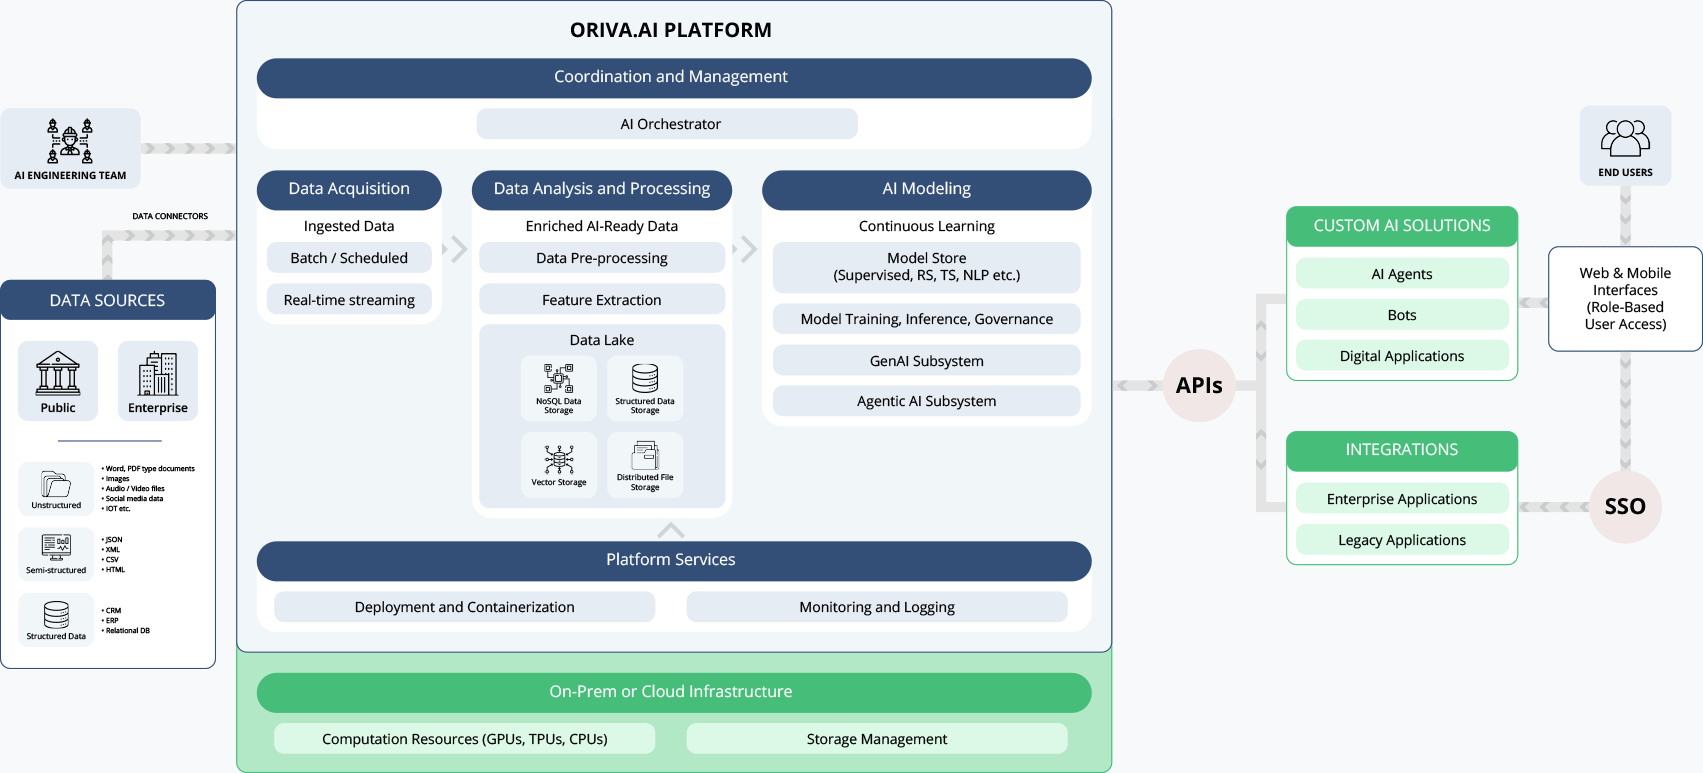
Task: Click Monitoring and Logging box
Action: coord(877,607)
